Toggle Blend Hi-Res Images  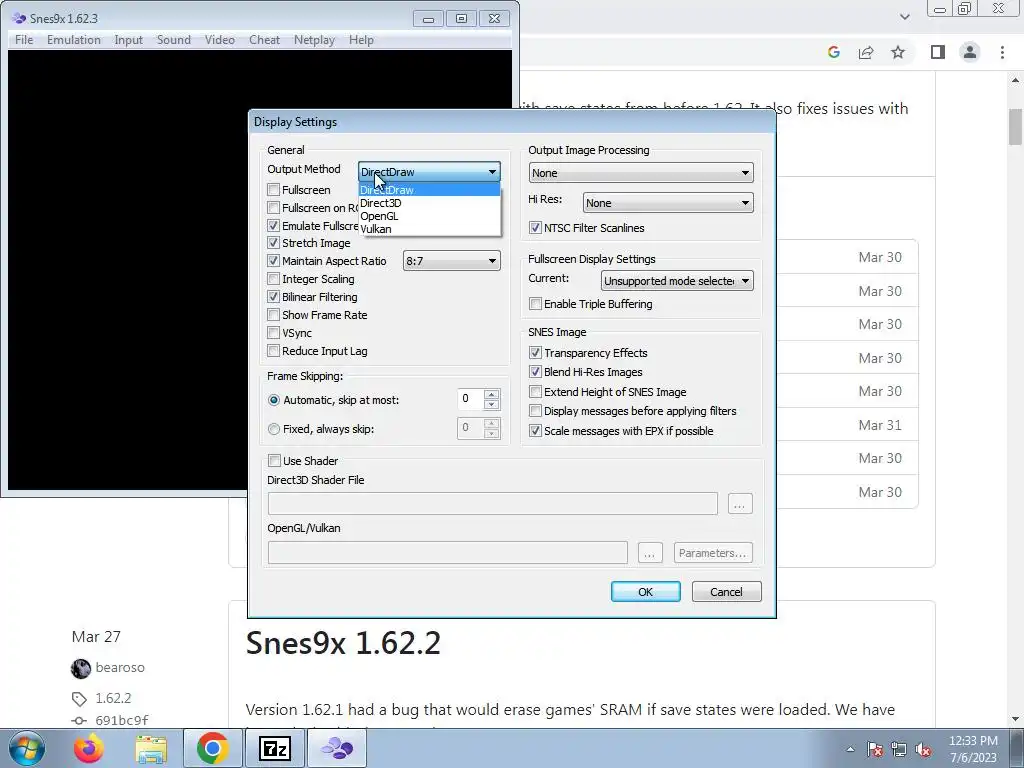(536, 372)
